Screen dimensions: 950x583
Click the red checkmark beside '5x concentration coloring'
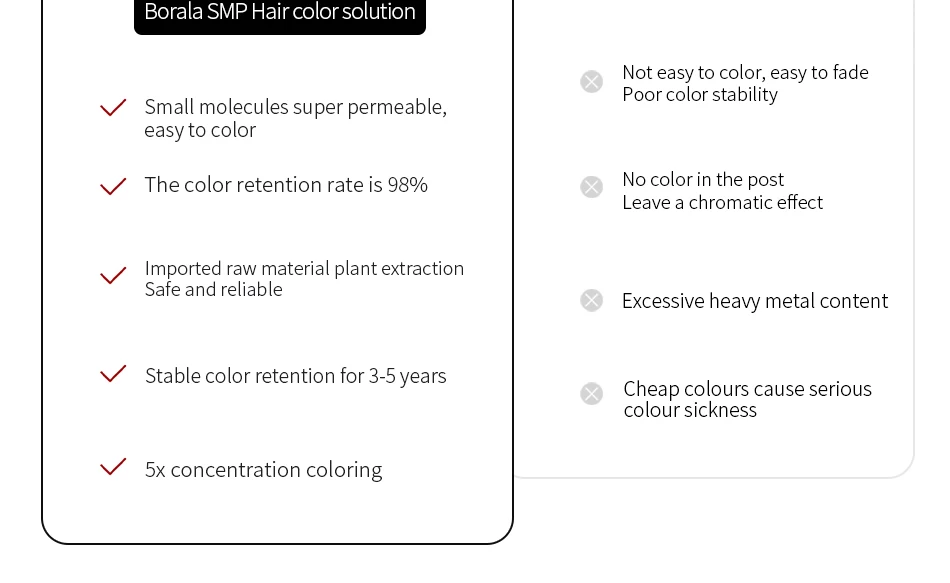point(113,467)
